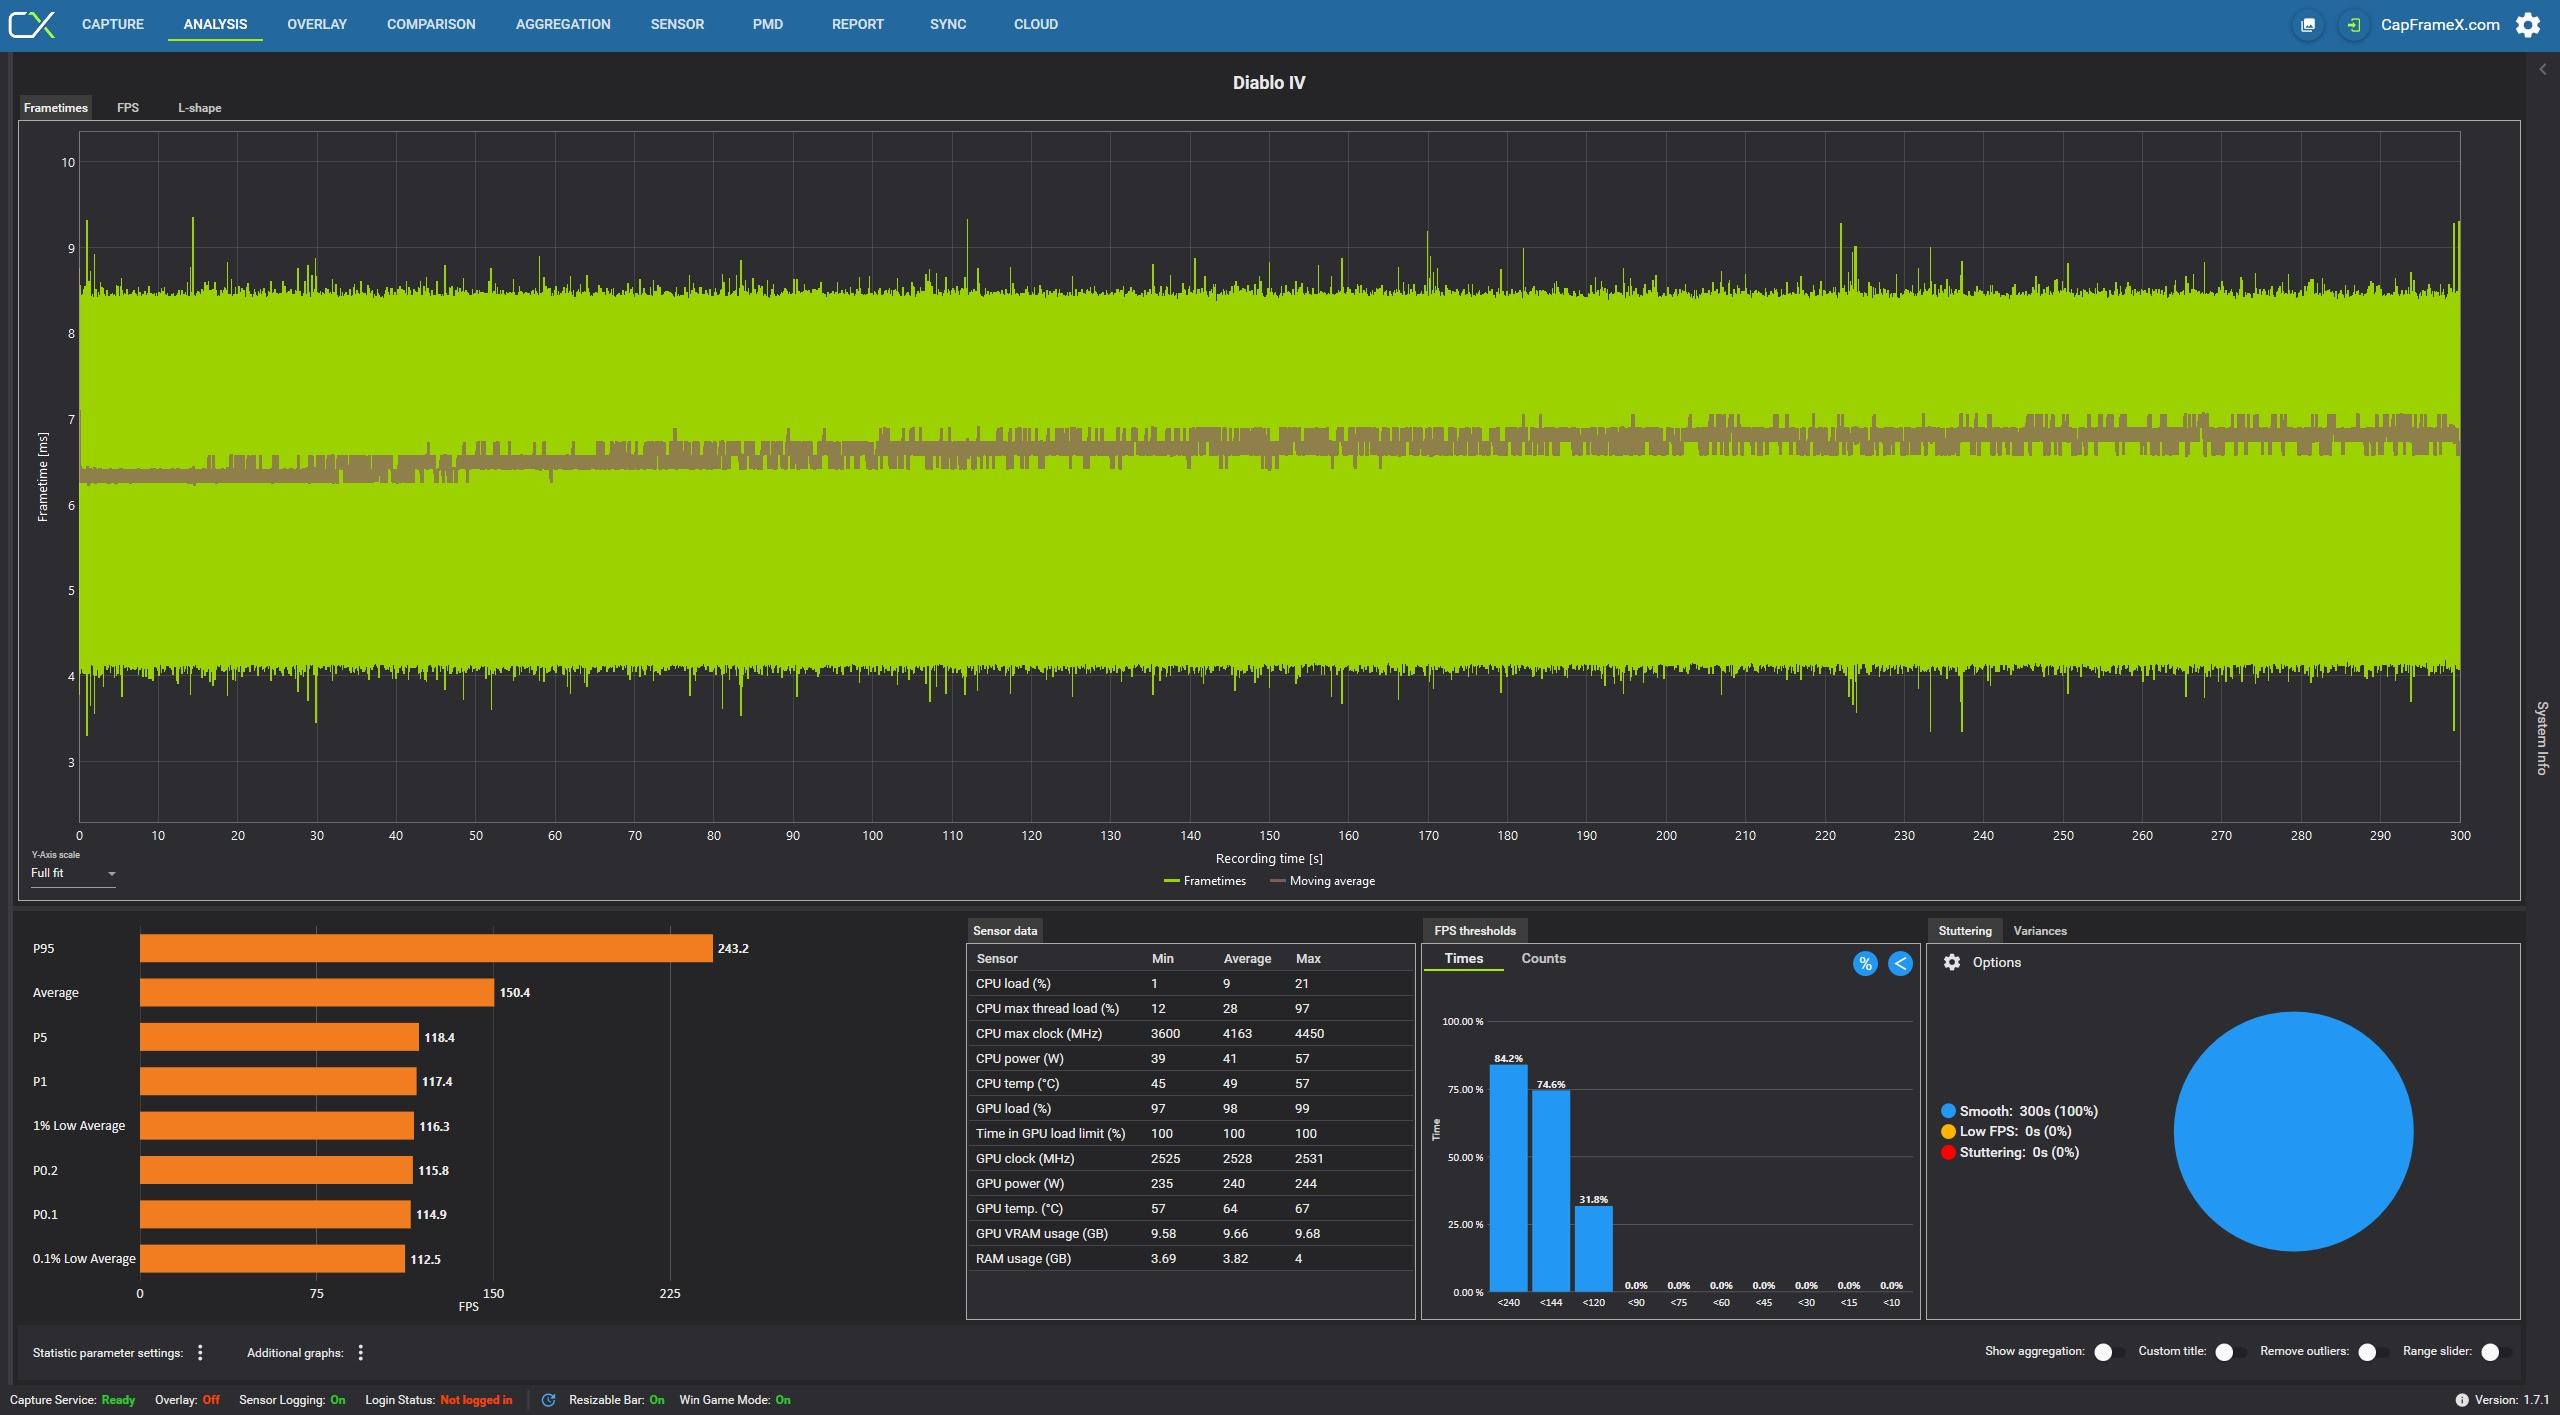Select the GPU VRAM usage (GB) row

pyautogui.click(x=1190, y=1234)
